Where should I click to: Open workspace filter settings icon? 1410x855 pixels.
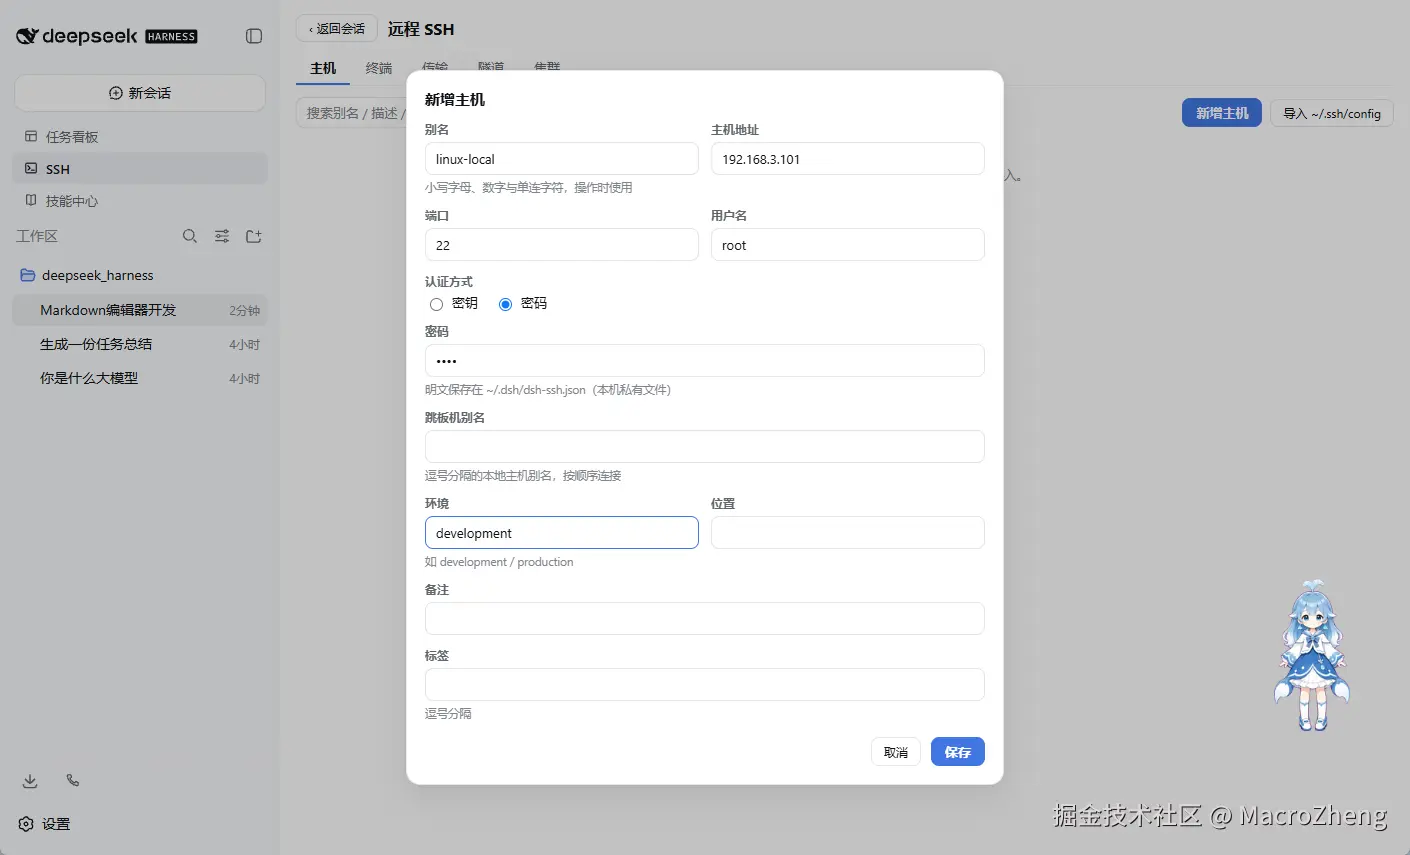coord(222,236)
